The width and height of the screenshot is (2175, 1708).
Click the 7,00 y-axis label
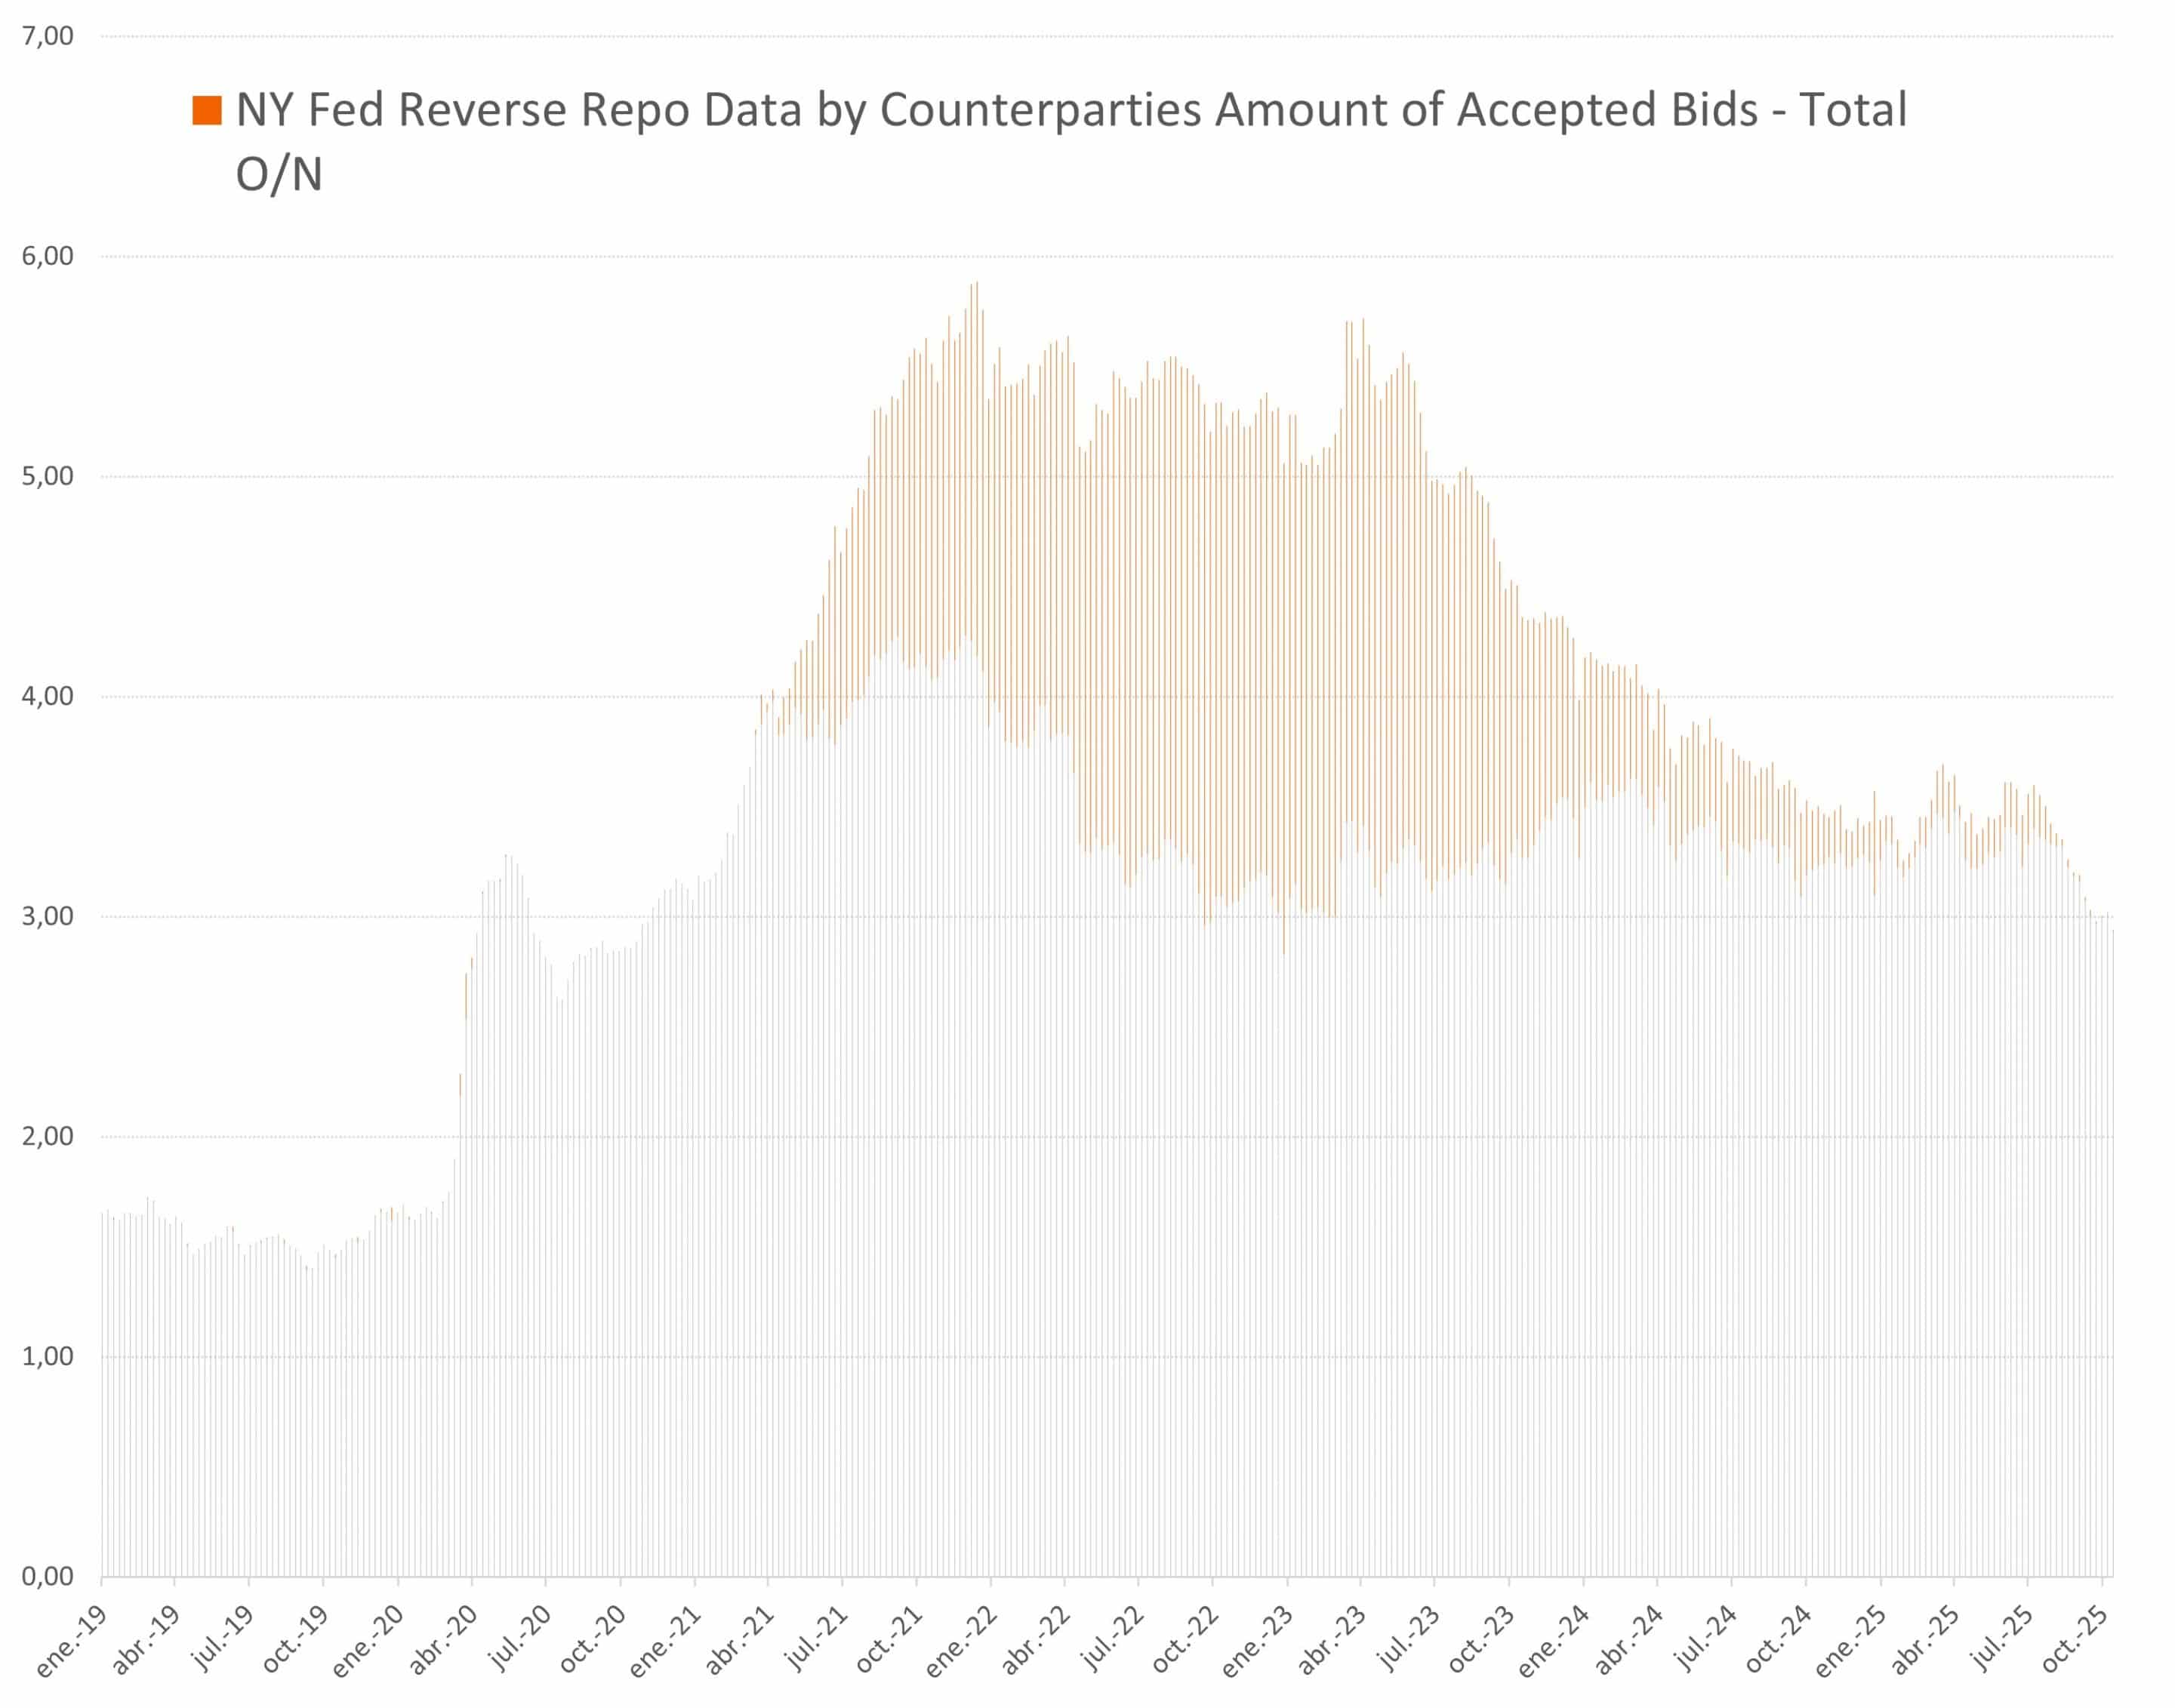click(x=48, y=36)
